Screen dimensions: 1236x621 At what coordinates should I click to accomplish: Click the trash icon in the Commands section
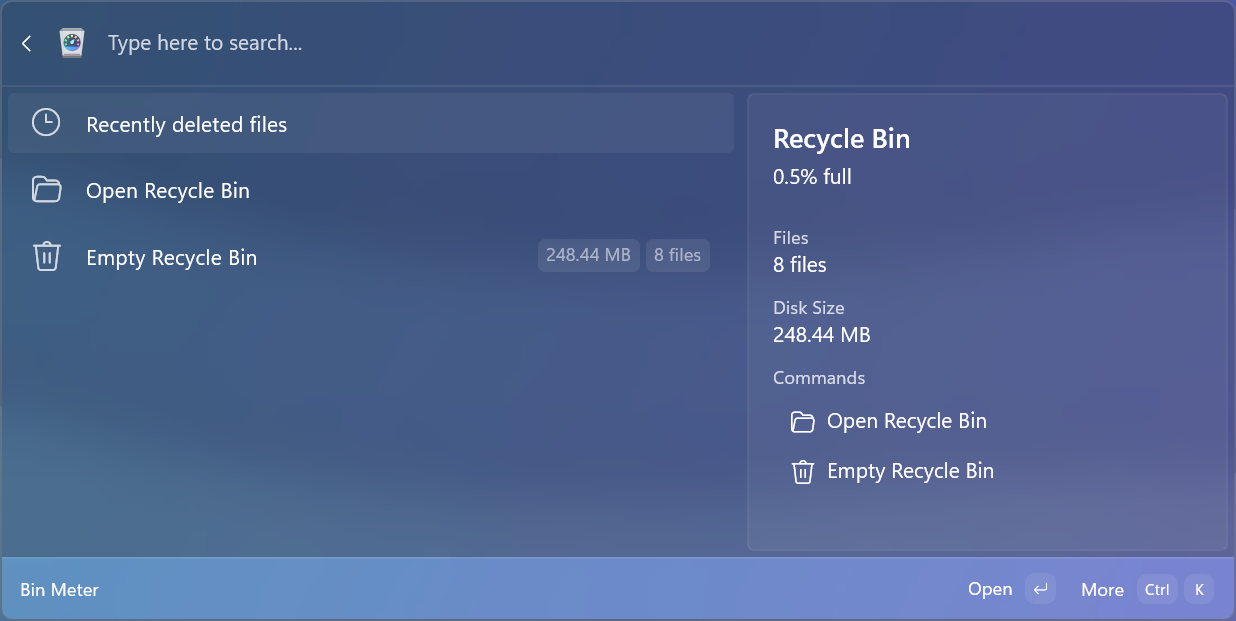click(802, 472)
